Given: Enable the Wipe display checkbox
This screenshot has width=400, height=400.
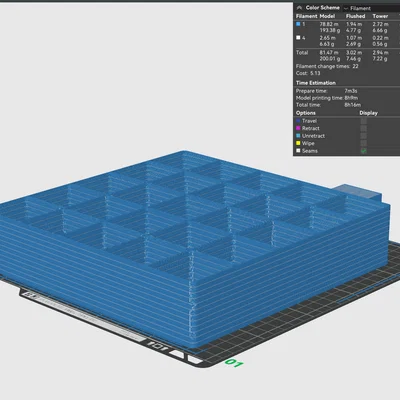Looking at the screenshot, I should (364, 143).
